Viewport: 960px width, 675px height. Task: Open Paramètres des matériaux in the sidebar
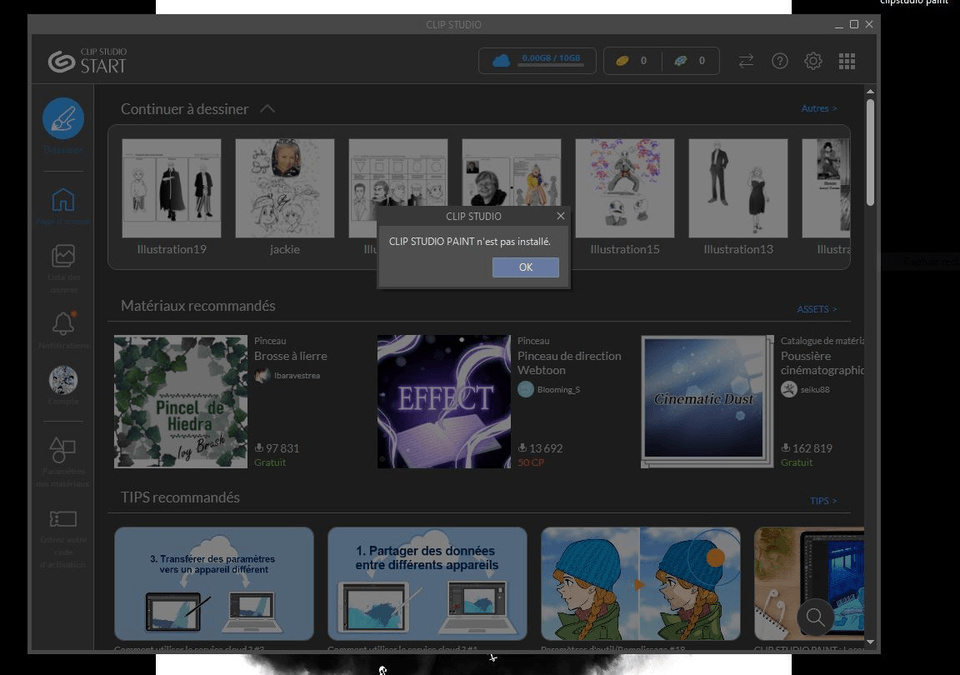(x=62, y=450)
